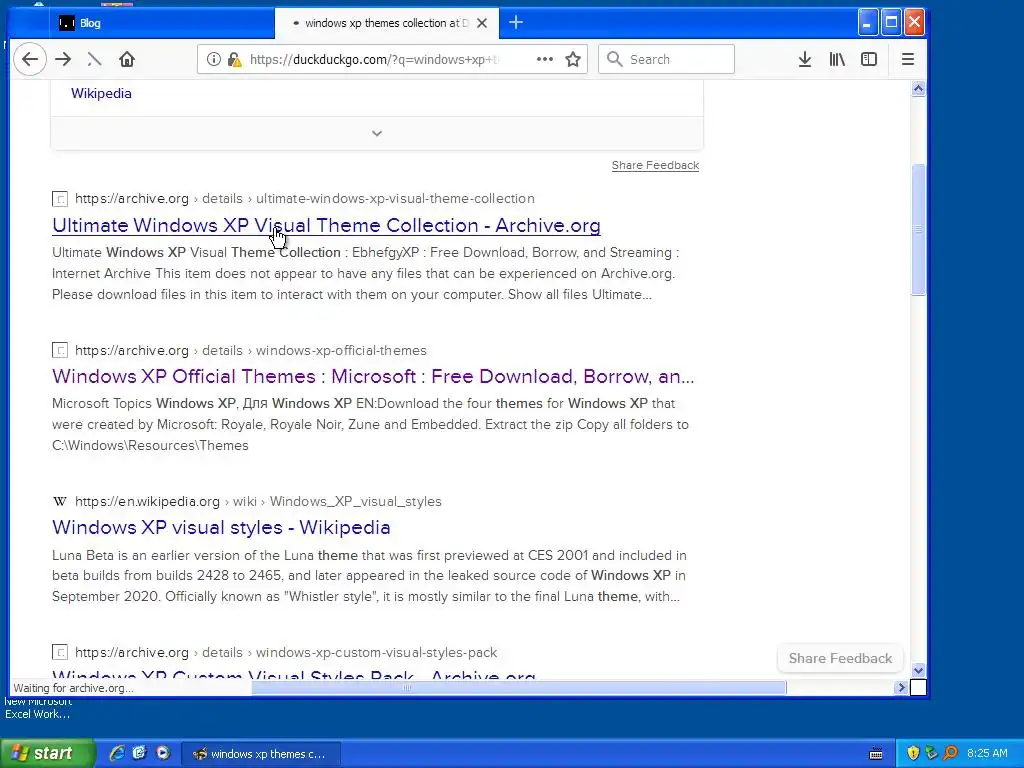Select windows xp themes taskbar button
This screenshot has height=768, width=1024.
tap(261, 754)
